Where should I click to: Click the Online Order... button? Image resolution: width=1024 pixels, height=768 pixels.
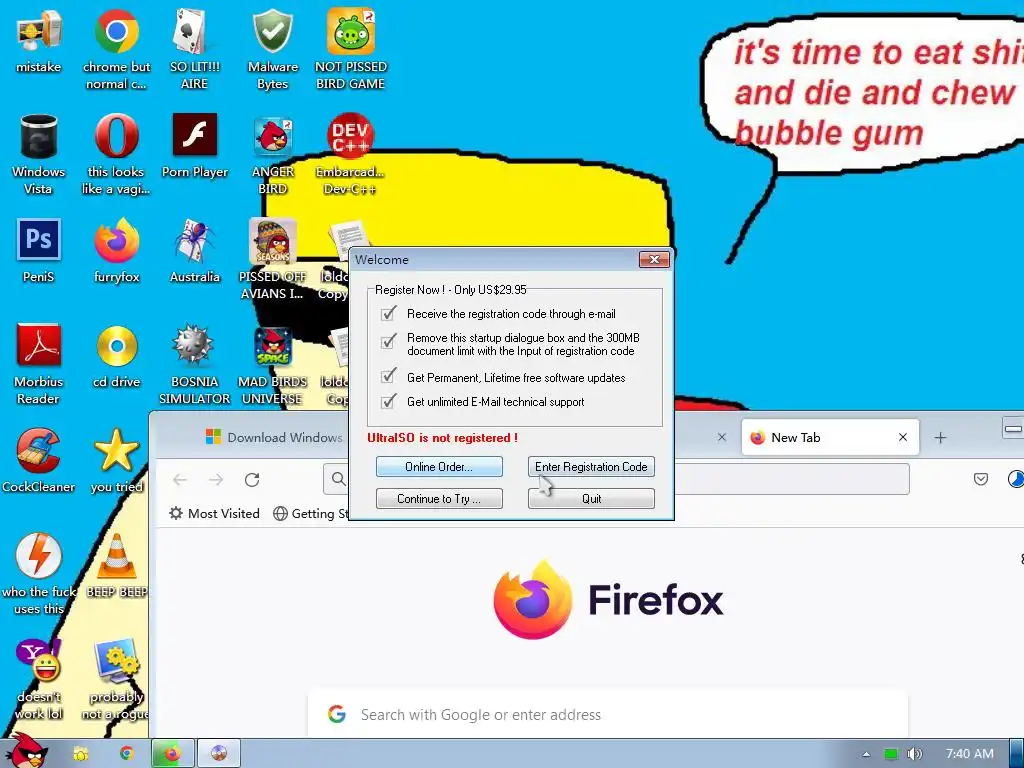pyautogui.click(x=439, y=466)
